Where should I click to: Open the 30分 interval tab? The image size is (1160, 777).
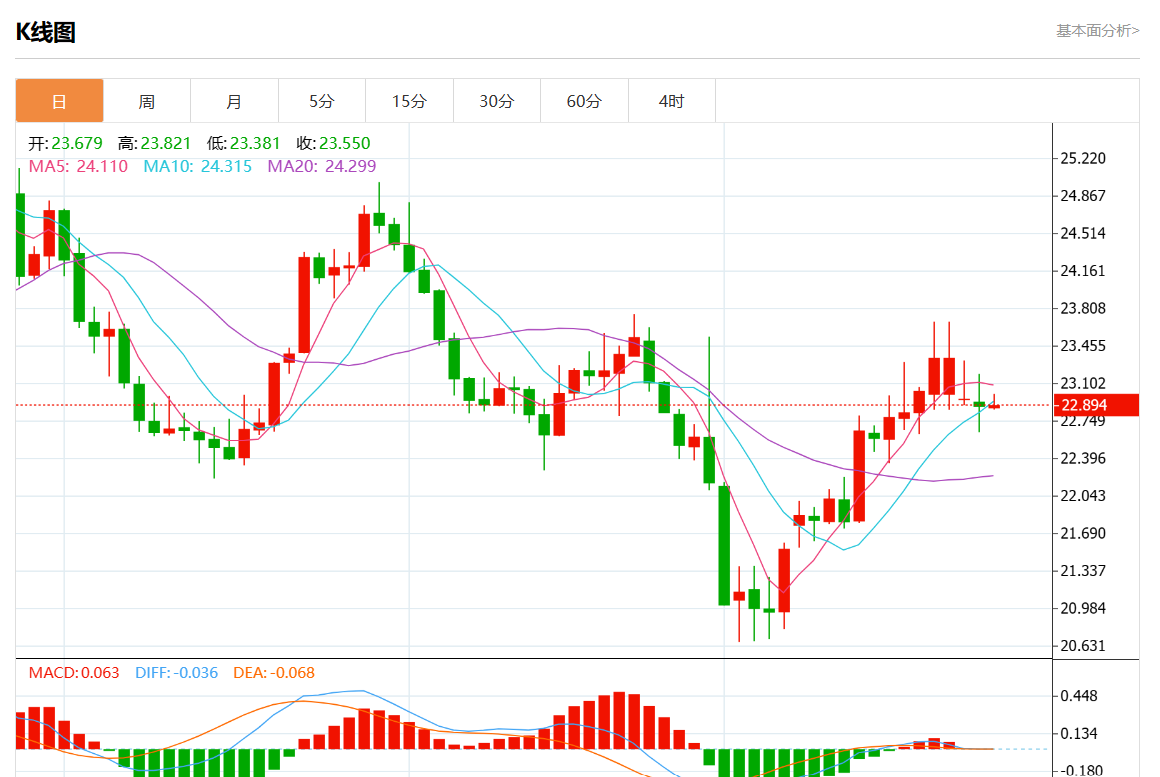coord(496,101)
